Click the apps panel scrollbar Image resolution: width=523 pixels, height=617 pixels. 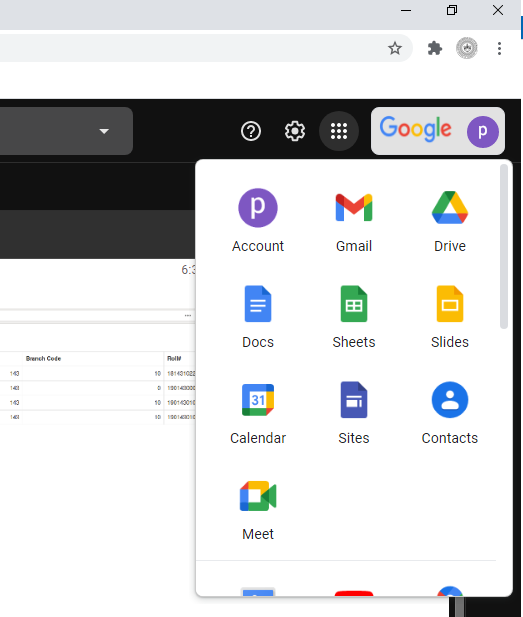pos(504,246)
